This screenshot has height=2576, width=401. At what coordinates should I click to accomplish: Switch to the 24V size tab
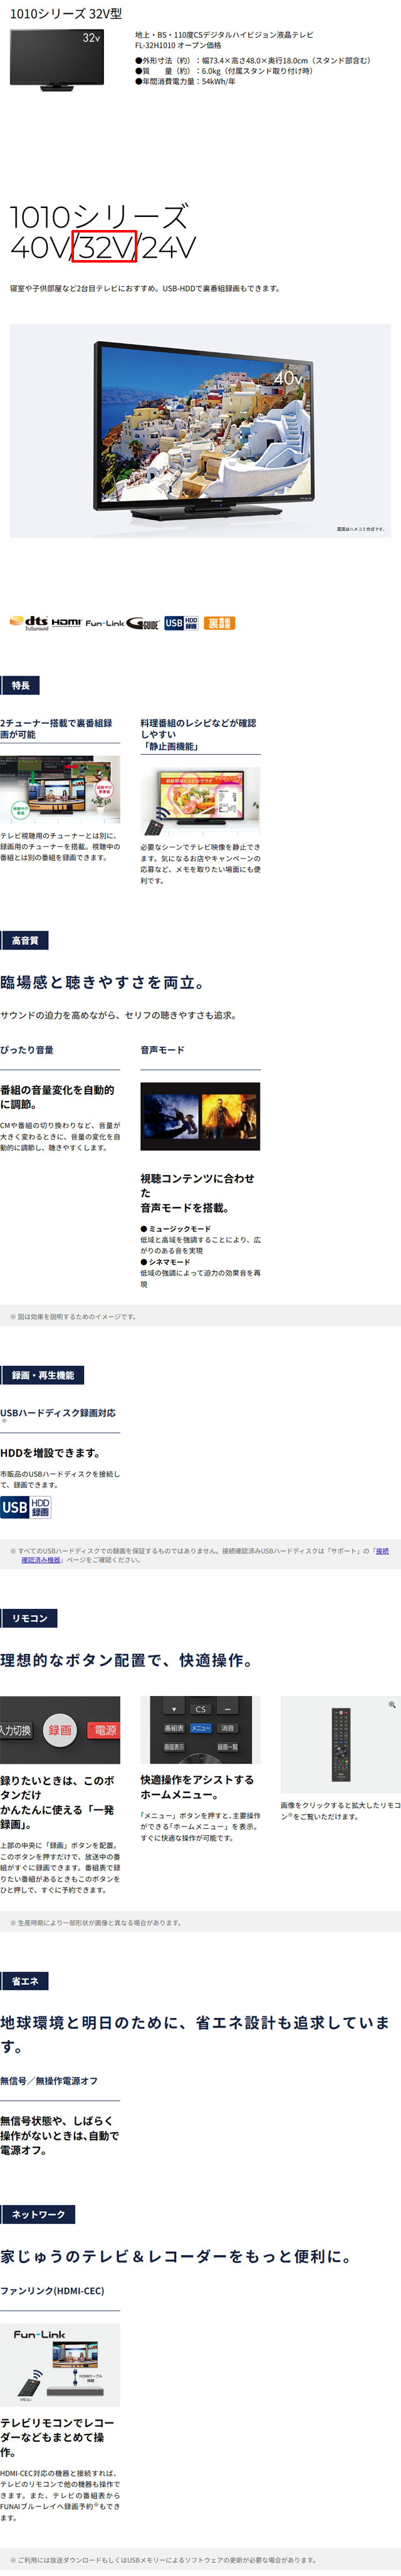click(167, 246)
